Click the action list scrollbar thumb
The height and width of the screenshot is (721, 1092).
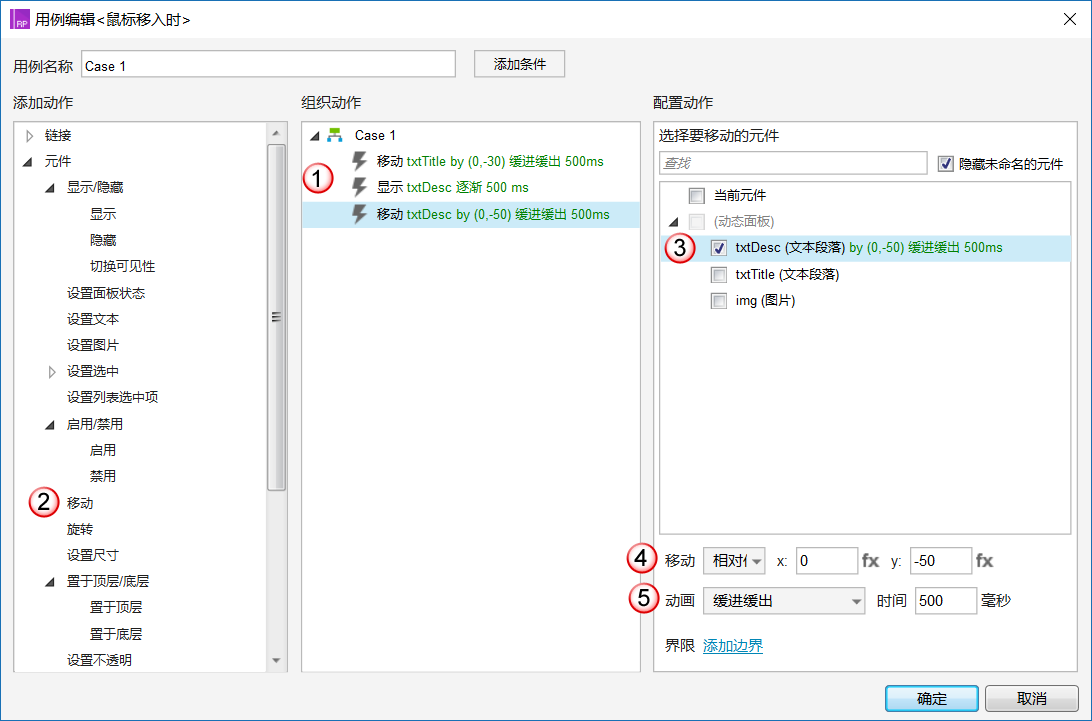(x=276, y=318)
